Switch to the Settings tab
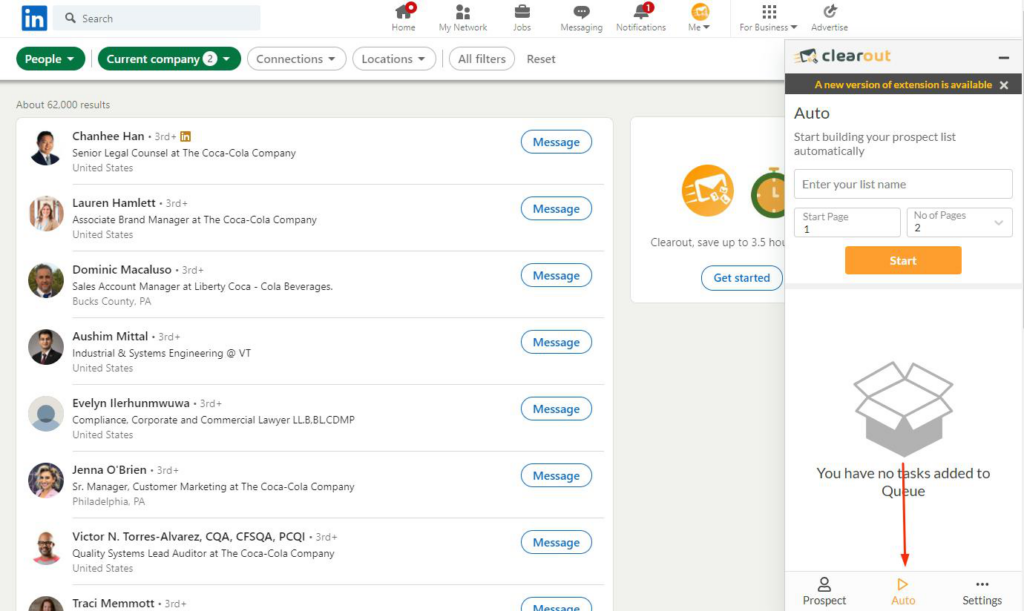 [982, 591]
